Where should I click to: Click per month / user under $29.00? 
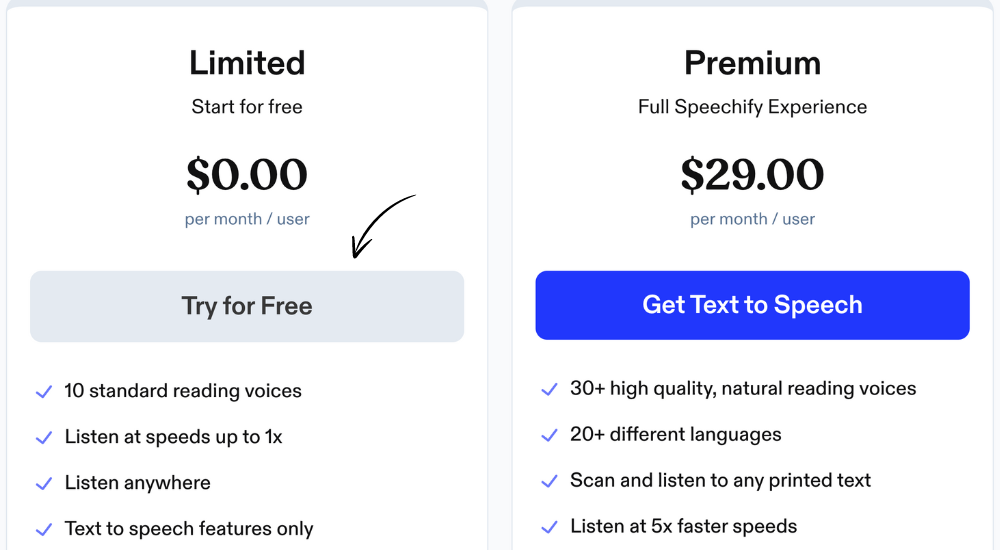pyautogui.click(x=752, y=219)
